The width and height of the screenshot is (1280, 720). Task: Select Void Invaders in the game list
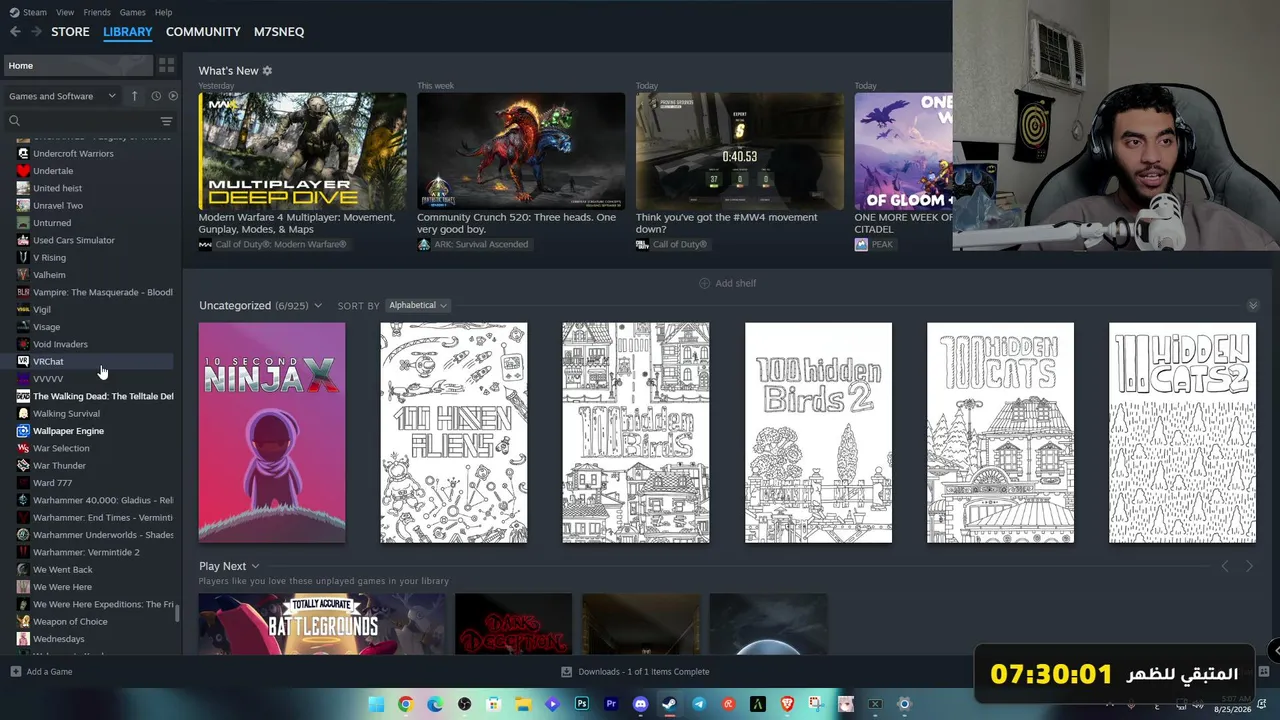point(60,344)
